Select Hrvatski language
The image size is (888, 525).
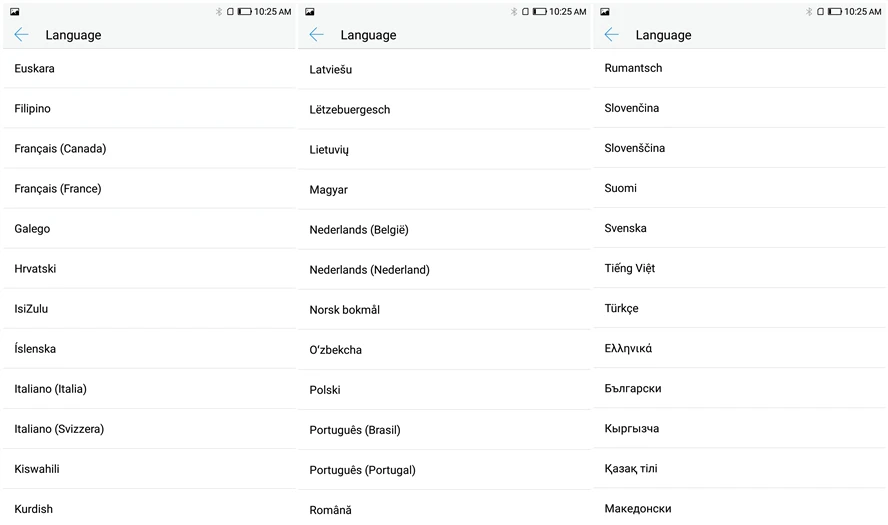tap(150, 268)
